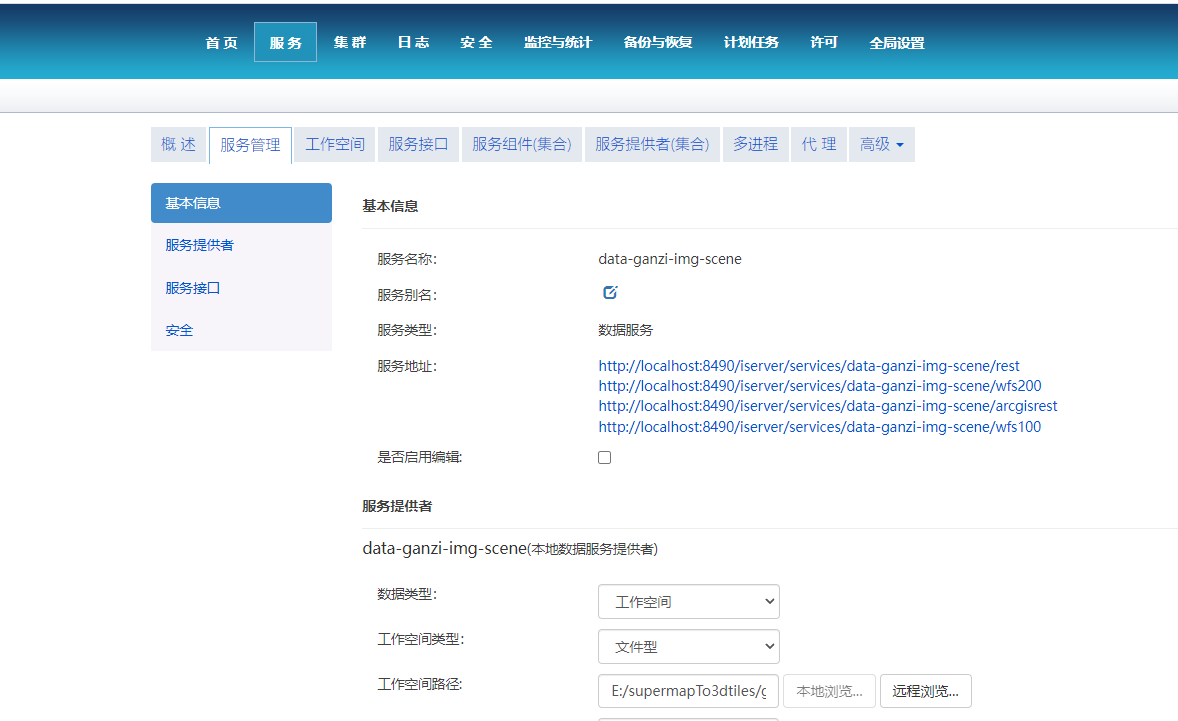Switch to the 服务接口 tab

[418, 144]
